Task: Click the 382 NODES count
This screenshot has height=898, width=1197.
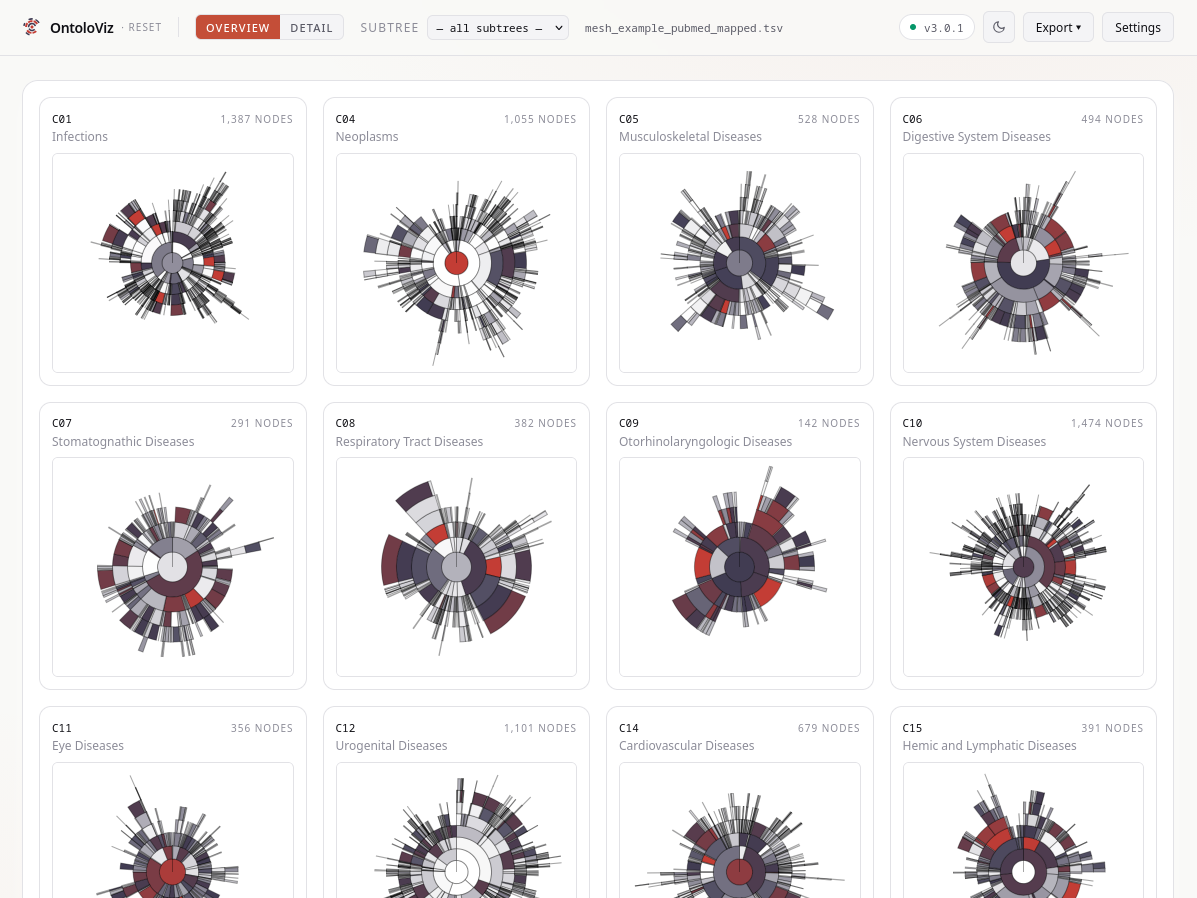Action: coord(545,423)
